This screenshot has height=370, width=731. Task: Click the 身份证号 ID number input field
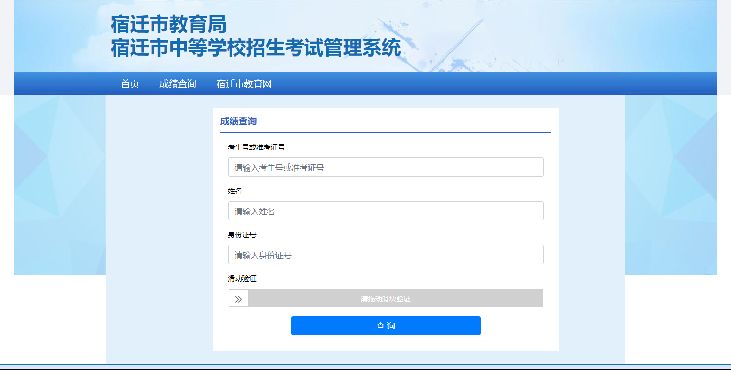tap(386, 255)
